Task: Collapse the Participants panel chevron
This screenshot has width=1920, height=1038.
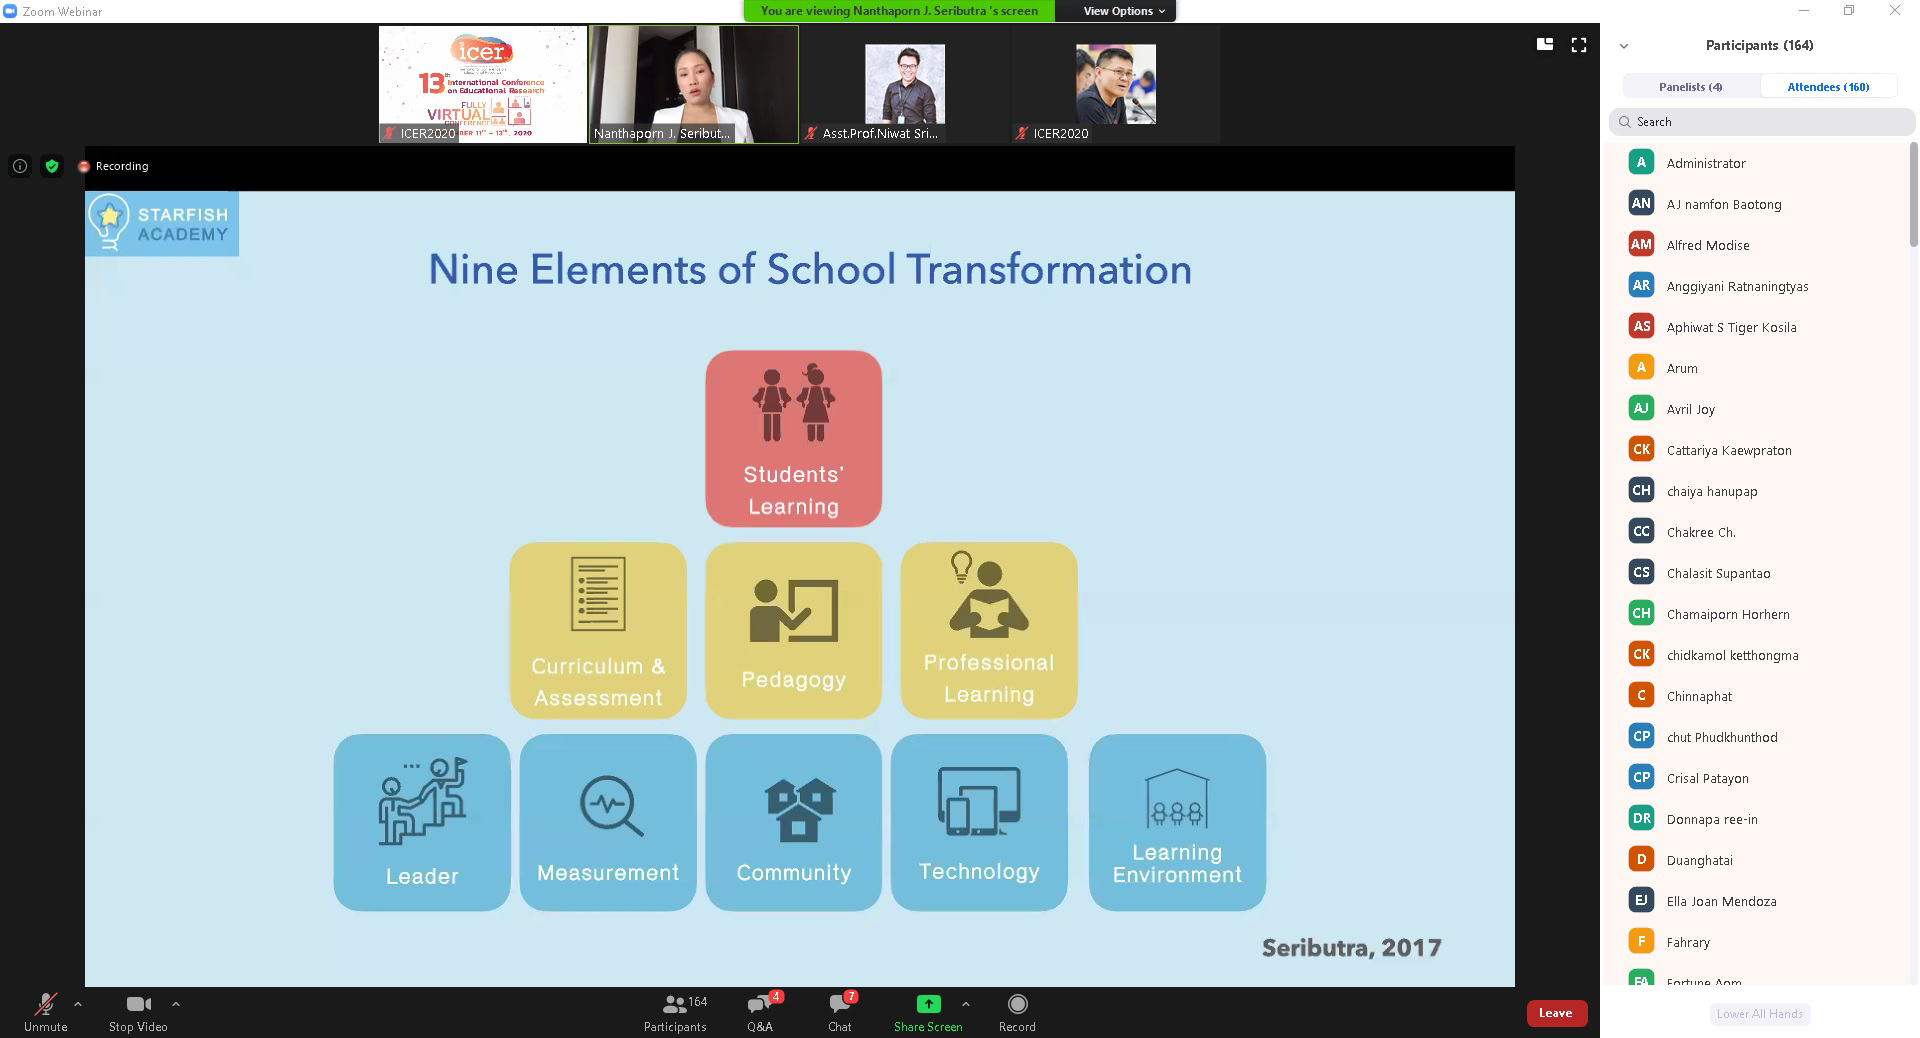Action: 1624,46
